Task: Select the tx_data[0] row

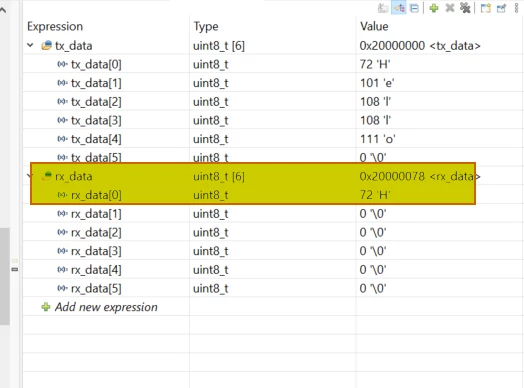Action: click(272, 64)
